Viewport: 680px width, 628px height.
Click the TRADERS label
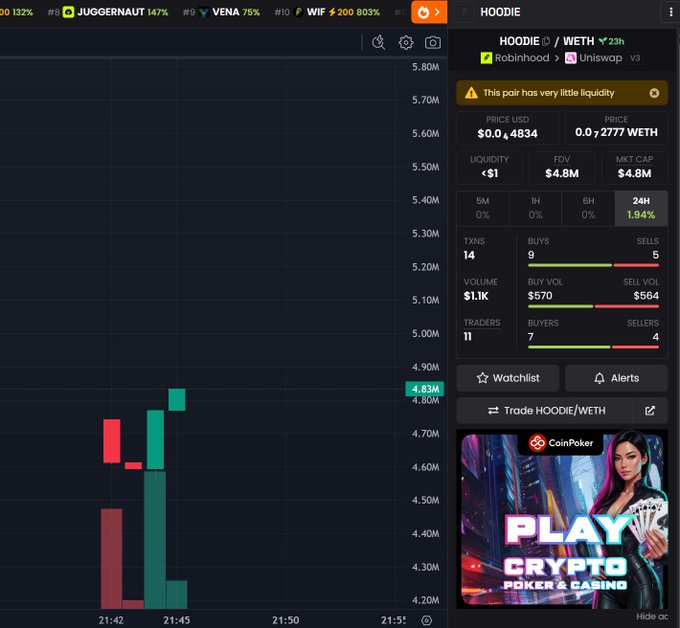tap(482, 323)
